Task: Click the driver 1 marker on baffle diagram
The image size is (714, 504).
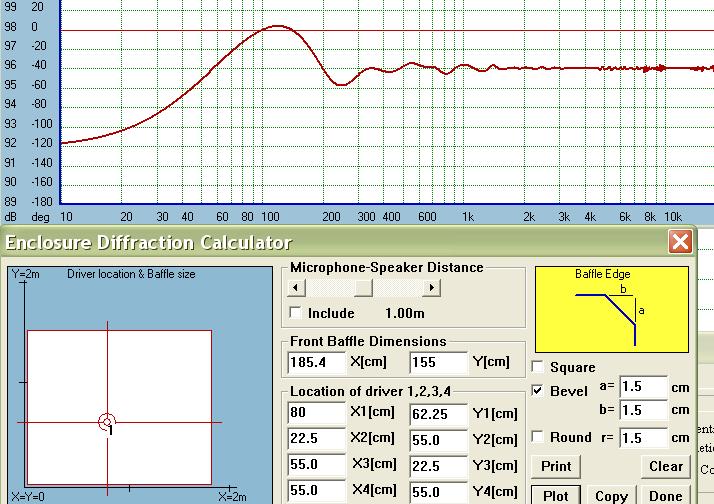Action: tap(107, 422)
